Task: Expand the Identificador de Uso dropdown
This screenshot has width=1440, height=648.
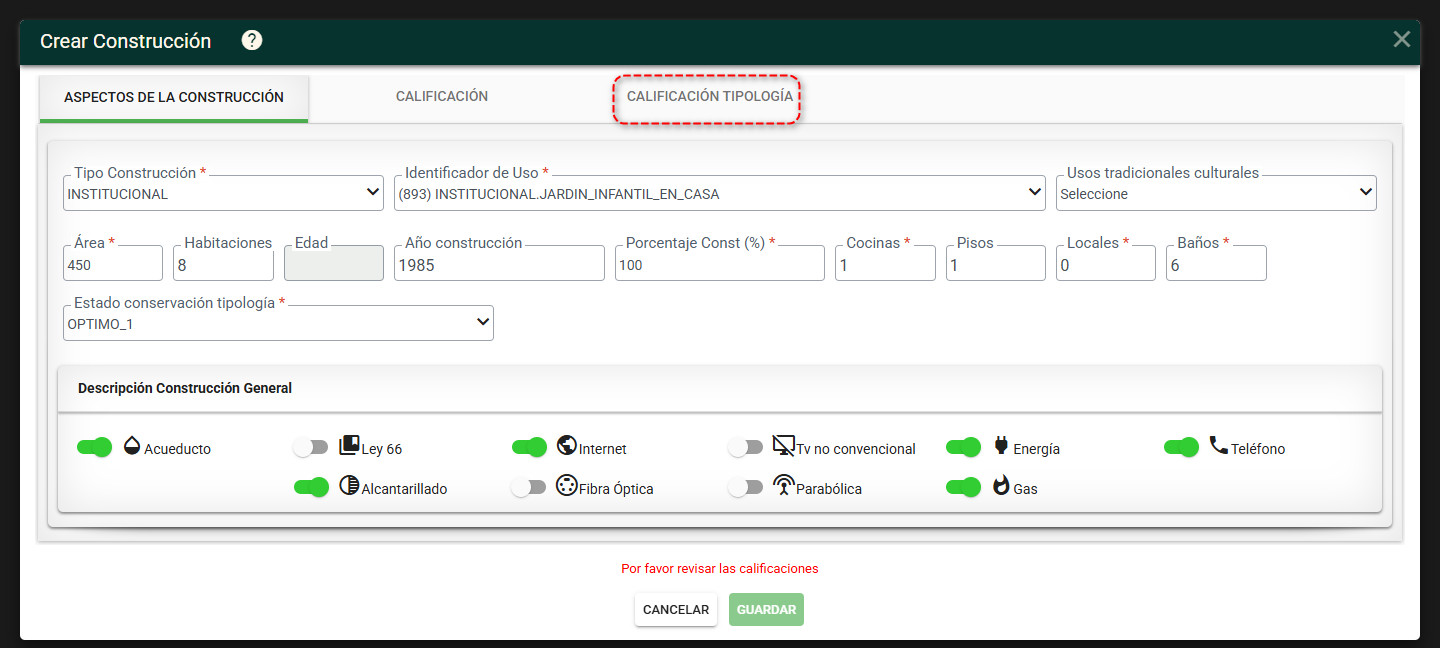Action: 720,193
